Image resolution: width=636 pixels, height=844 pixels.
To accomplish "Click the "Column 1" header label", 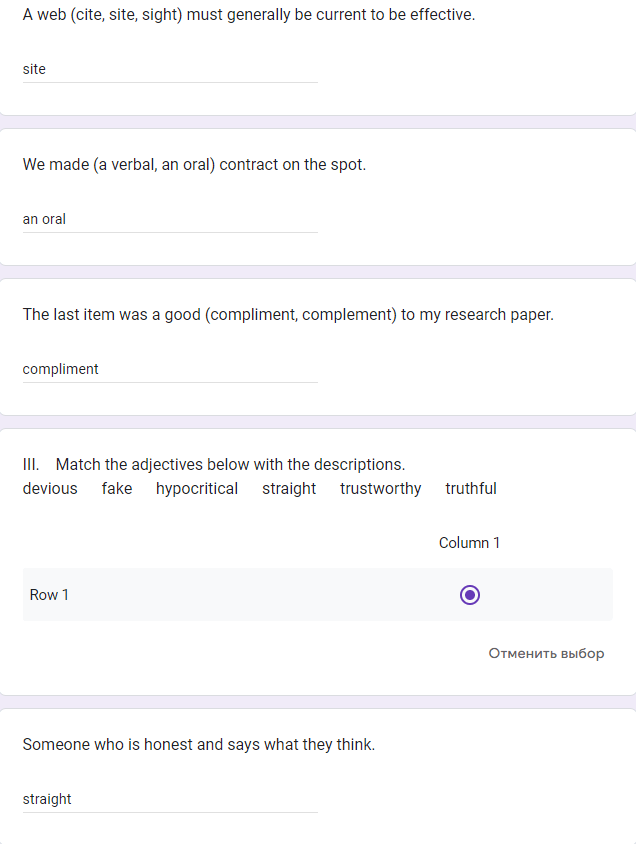I will click(x=469, y=543).
